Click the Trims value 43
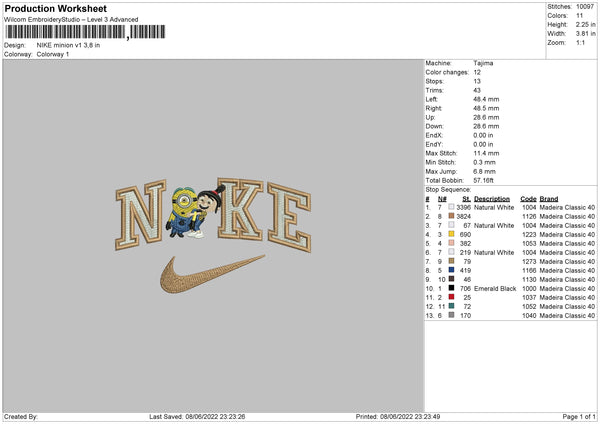The image size is (600, 424). [x=477, y=90]
